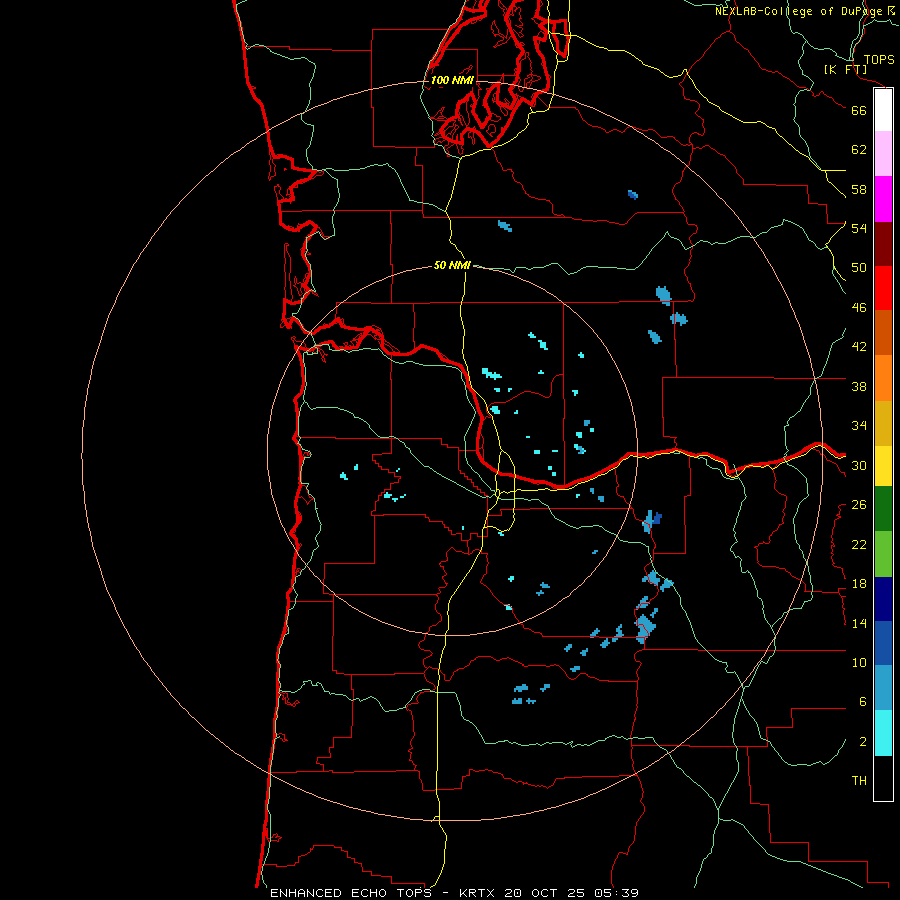This screenshot has width=900, height=900.
Task: Click the legend value "50"
Action: (859, 268)
